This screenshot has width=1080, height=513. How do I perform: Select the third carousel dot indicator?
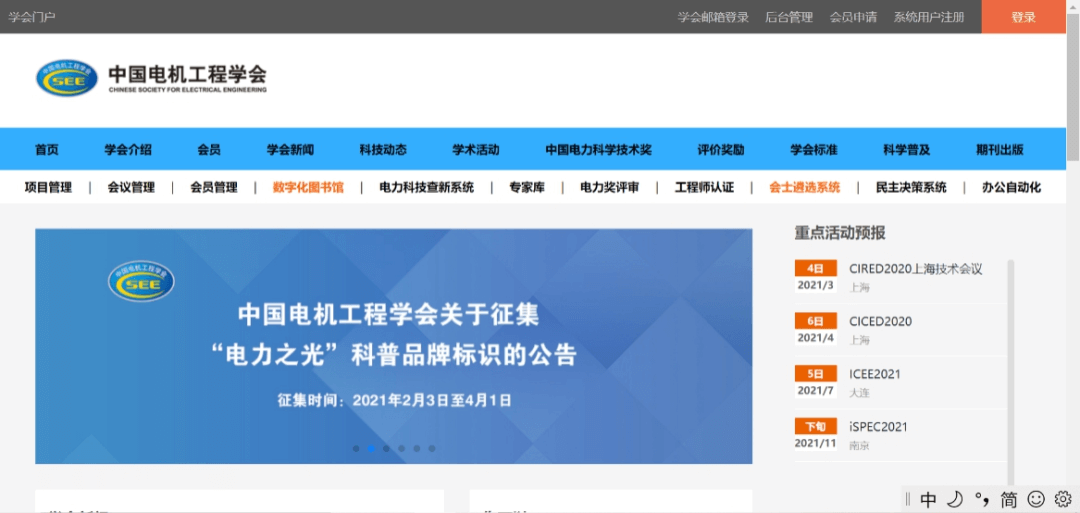pyautogui.click(x=386, y=448)
